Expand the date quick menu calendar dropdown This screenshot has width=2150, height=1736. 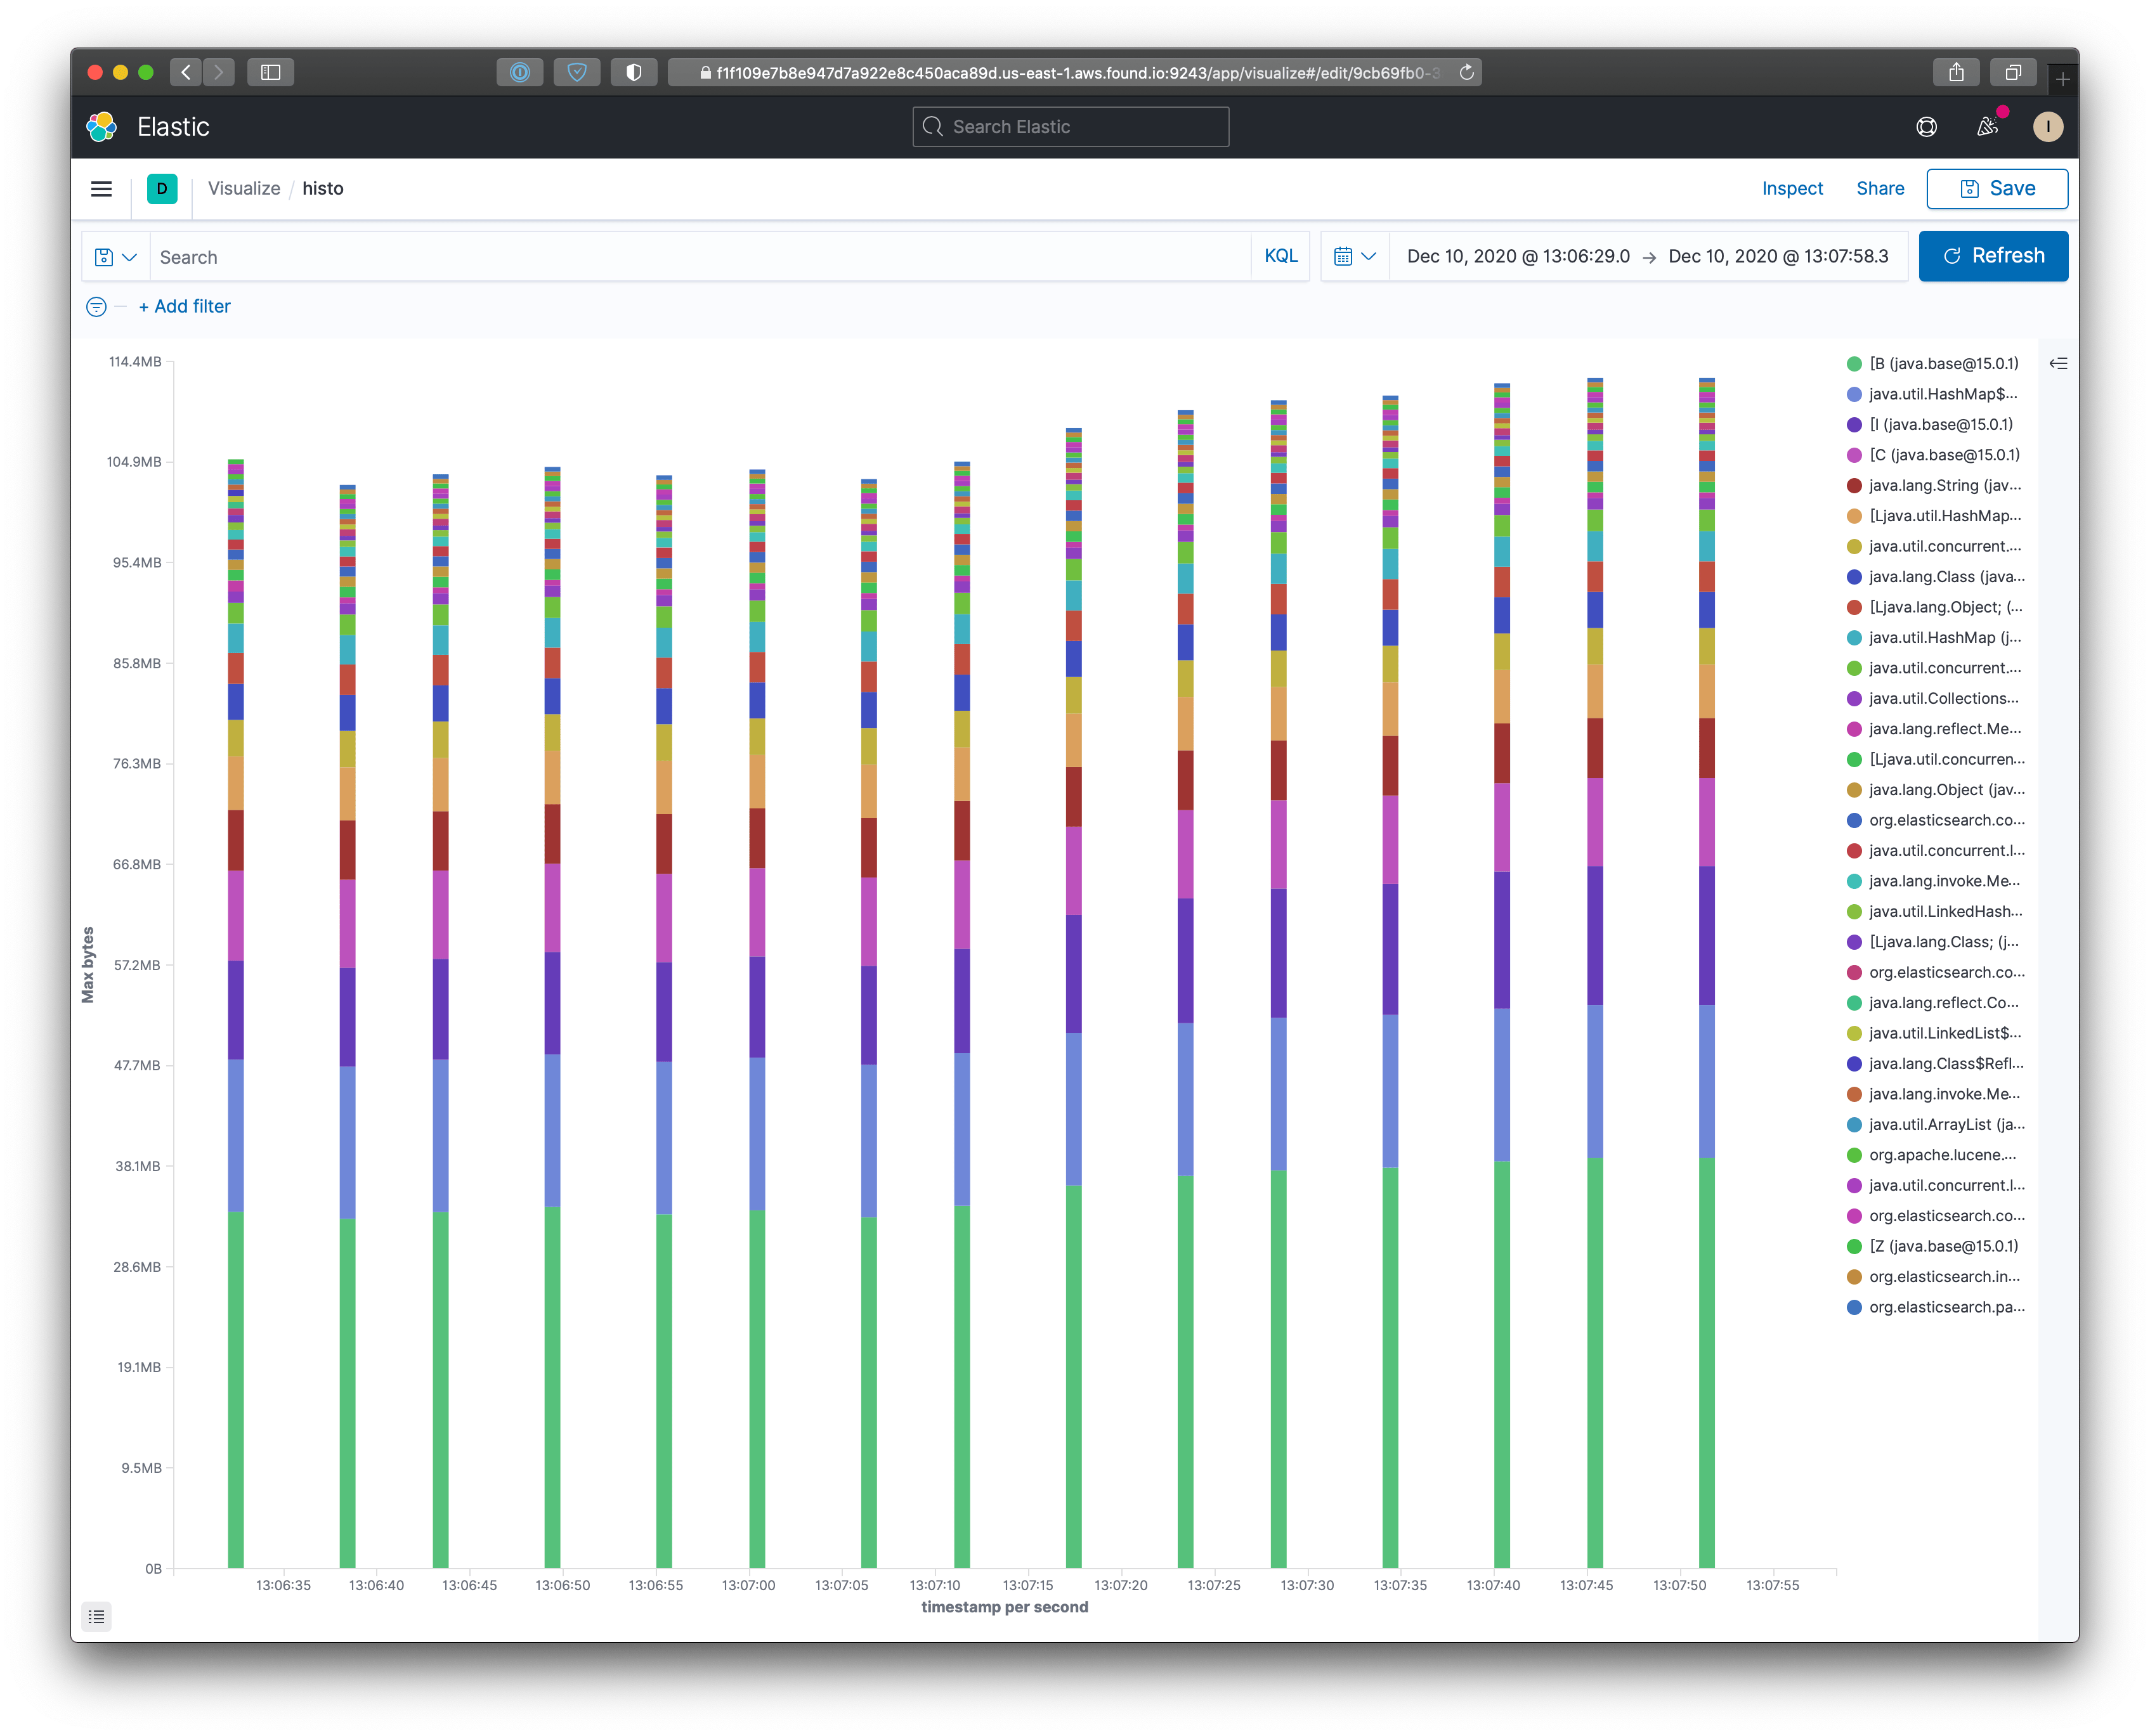pos(1355,257)
